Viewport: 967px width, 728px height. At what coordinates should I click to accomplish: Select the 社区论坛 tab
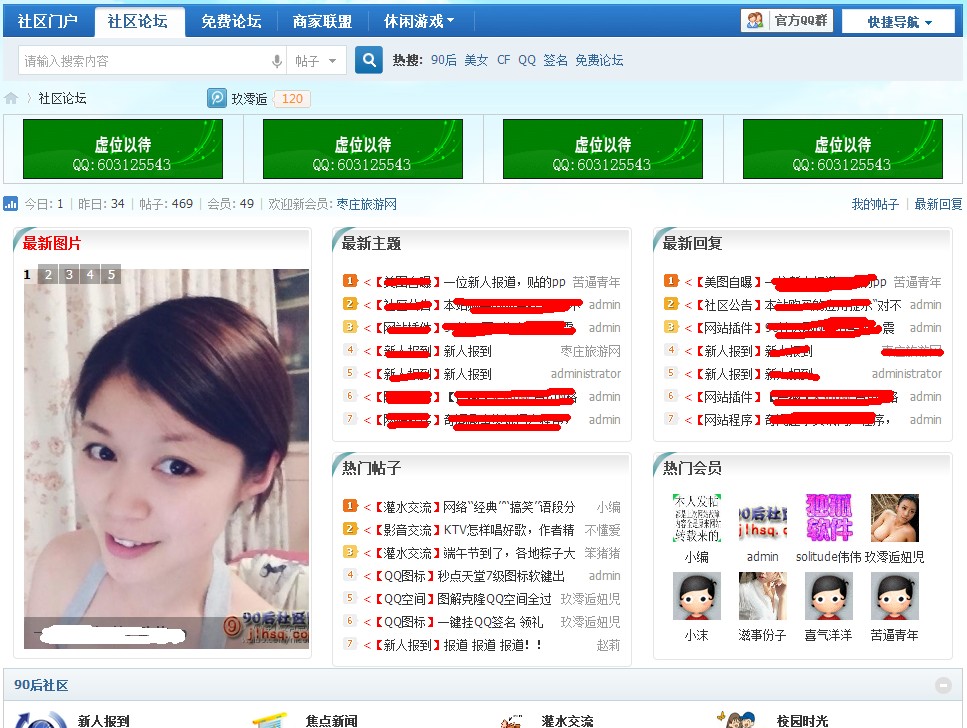tap(138, 22)
